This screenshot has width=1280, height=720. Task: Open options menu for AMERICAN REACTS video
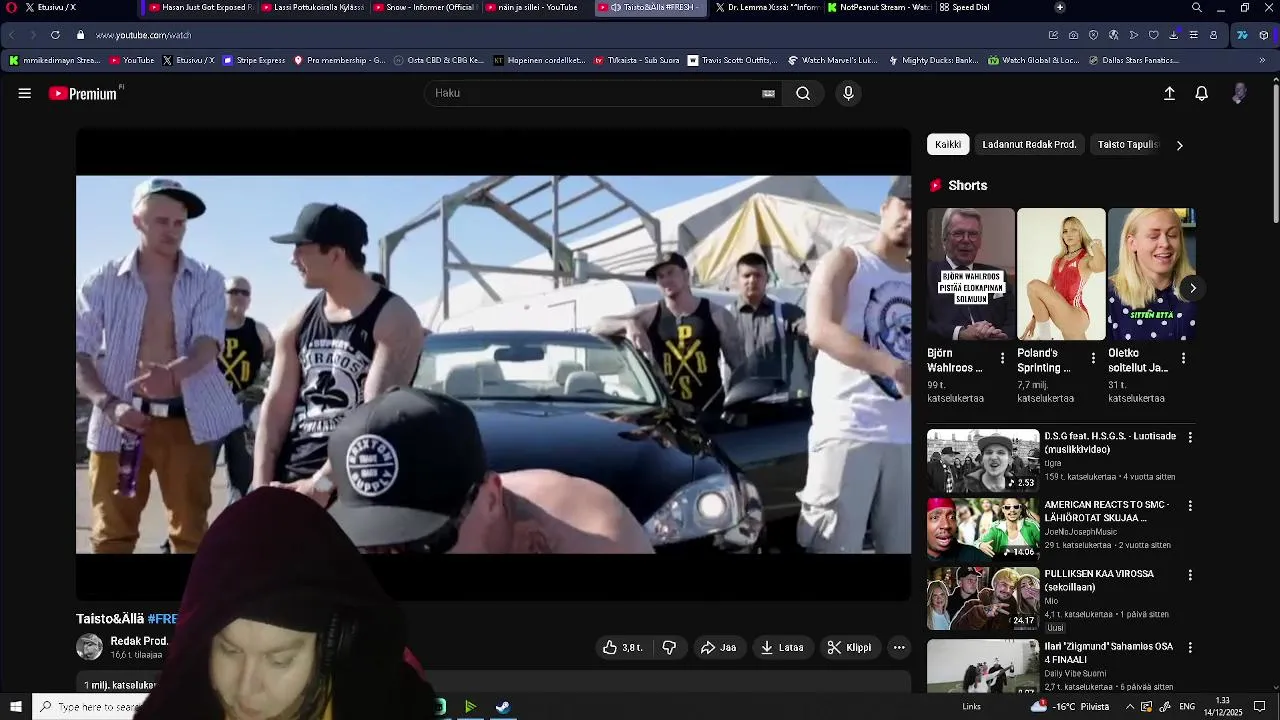tap(1190, 506)
